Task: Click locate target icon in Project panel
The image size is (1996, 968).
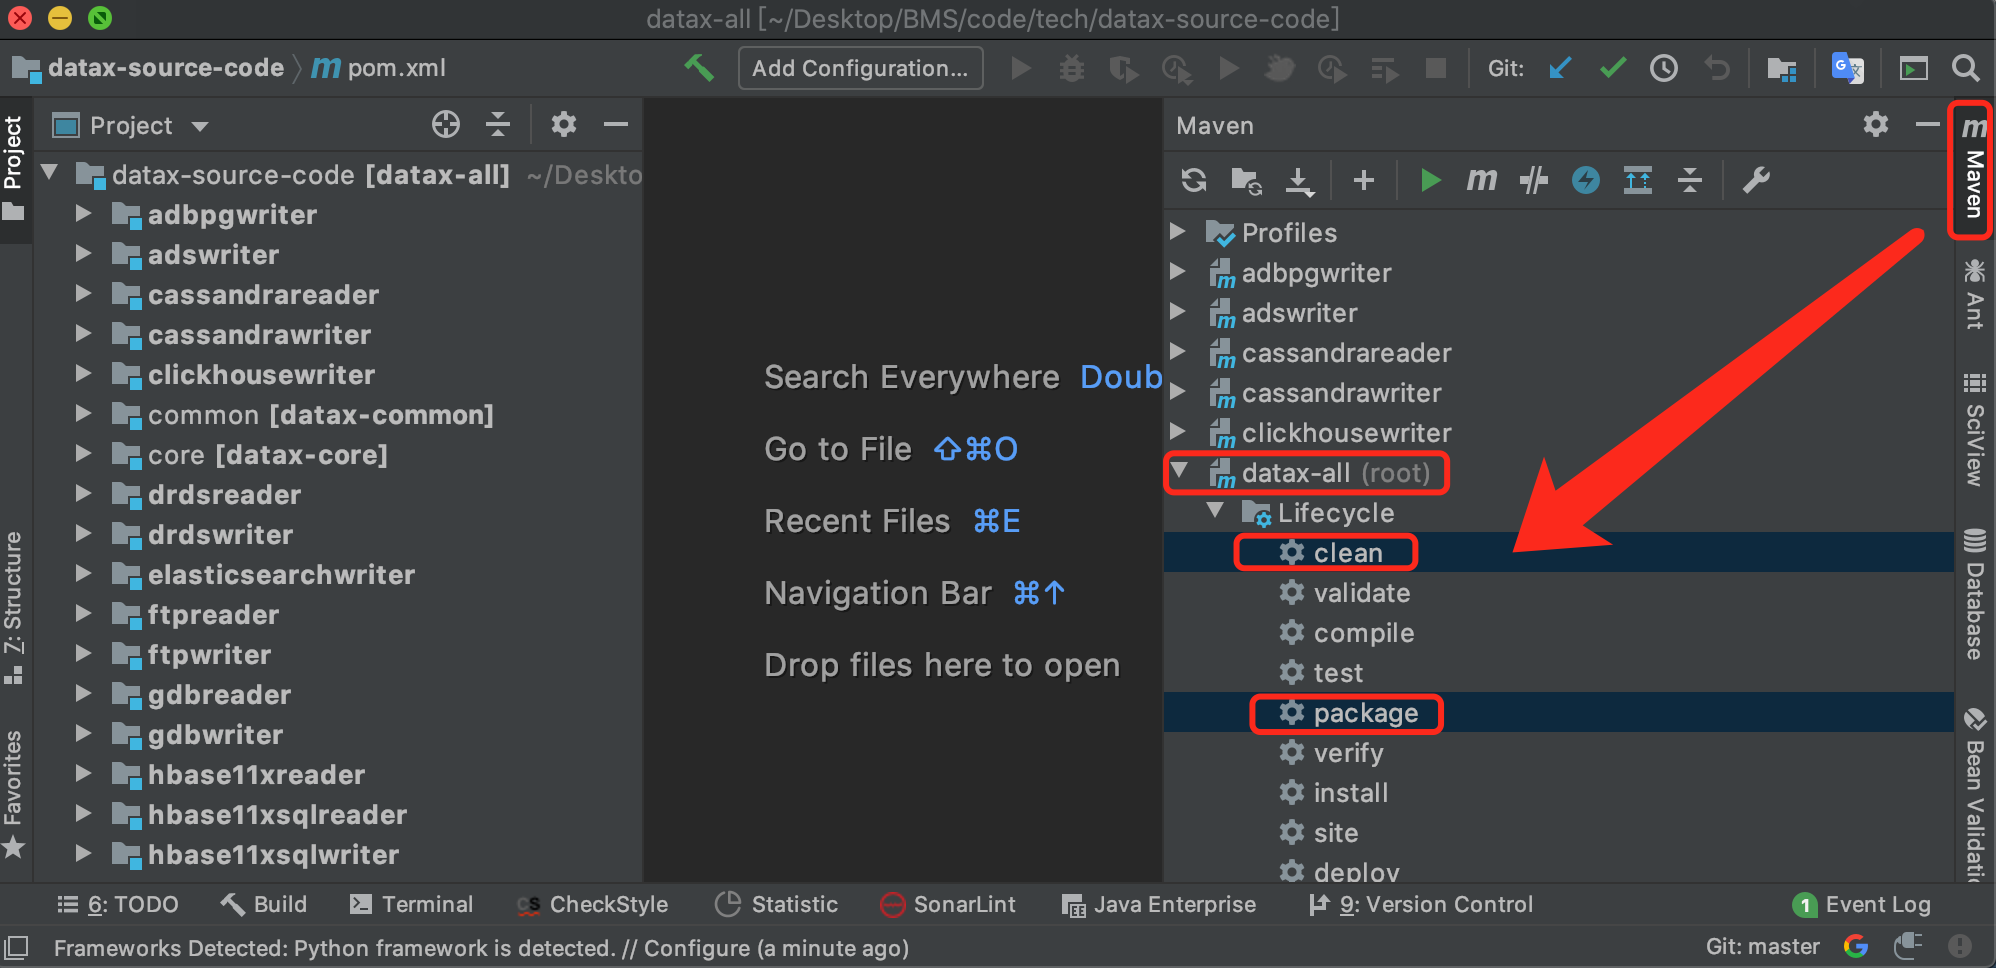Action: tap(446, 124)
